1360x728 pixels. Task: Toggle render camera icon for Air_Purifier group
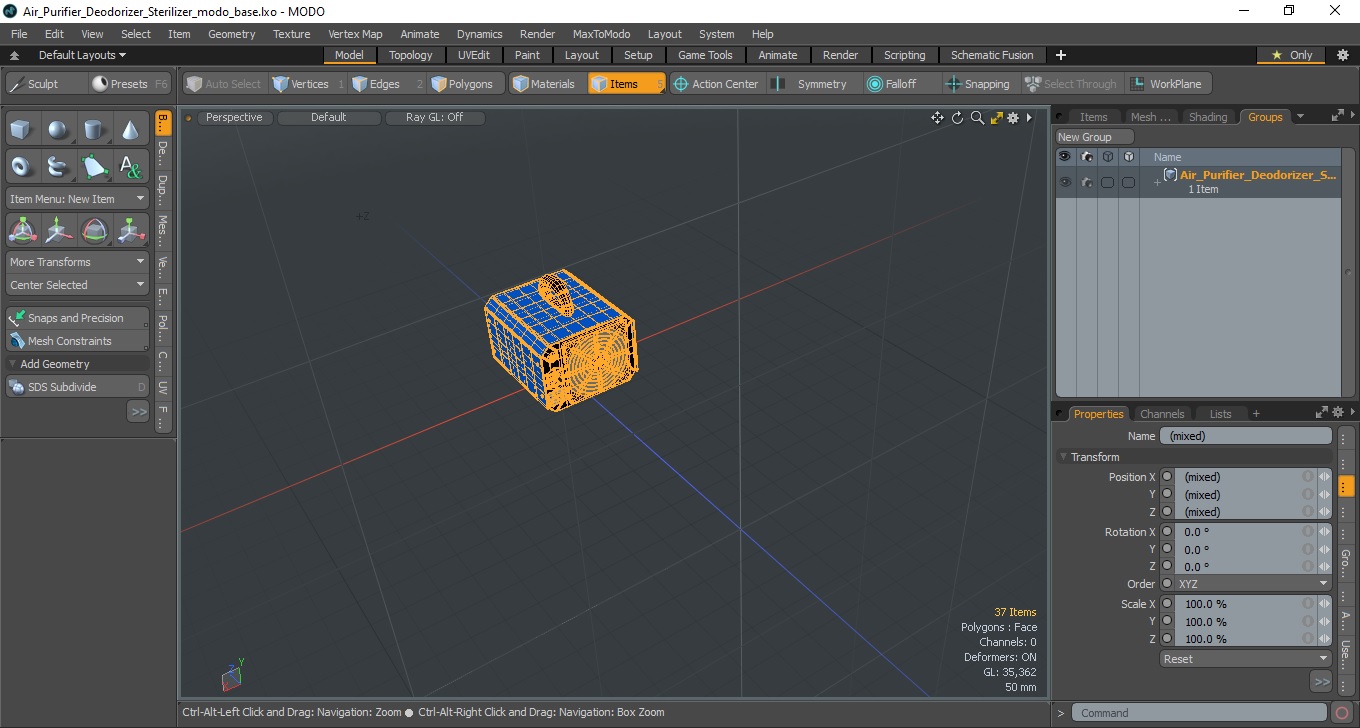[1086, 182]
